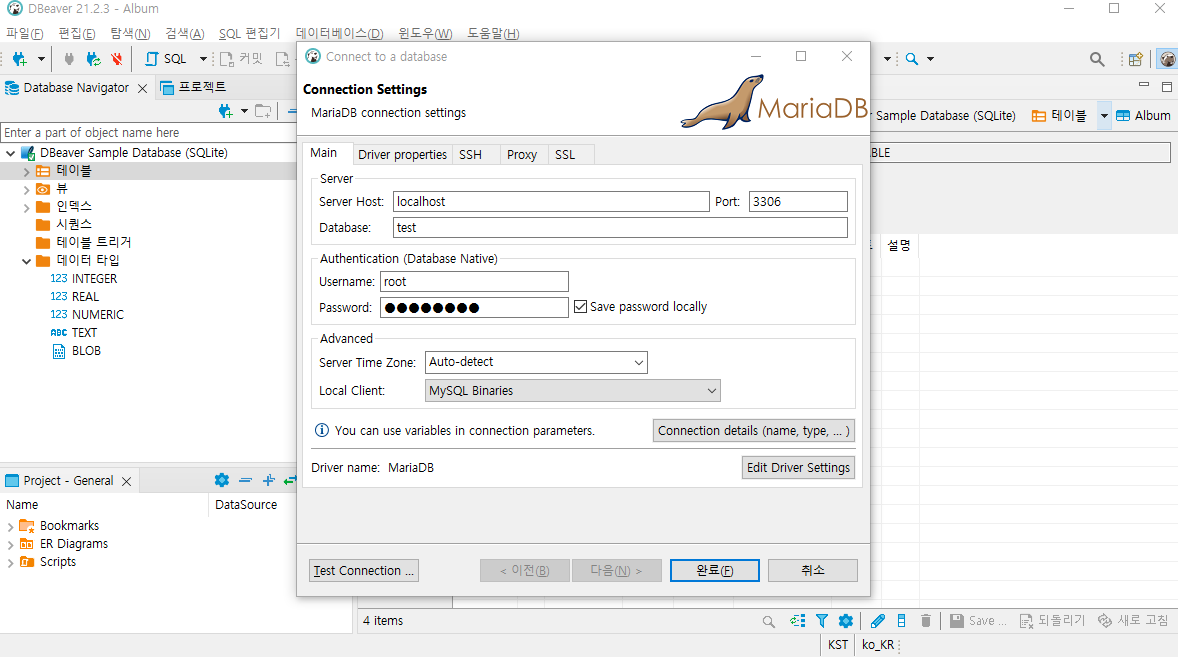This screenshot has width=1178, height=657.
Task: Click the new folder icon in Database Navigator
Action: (x=263, y=111)
